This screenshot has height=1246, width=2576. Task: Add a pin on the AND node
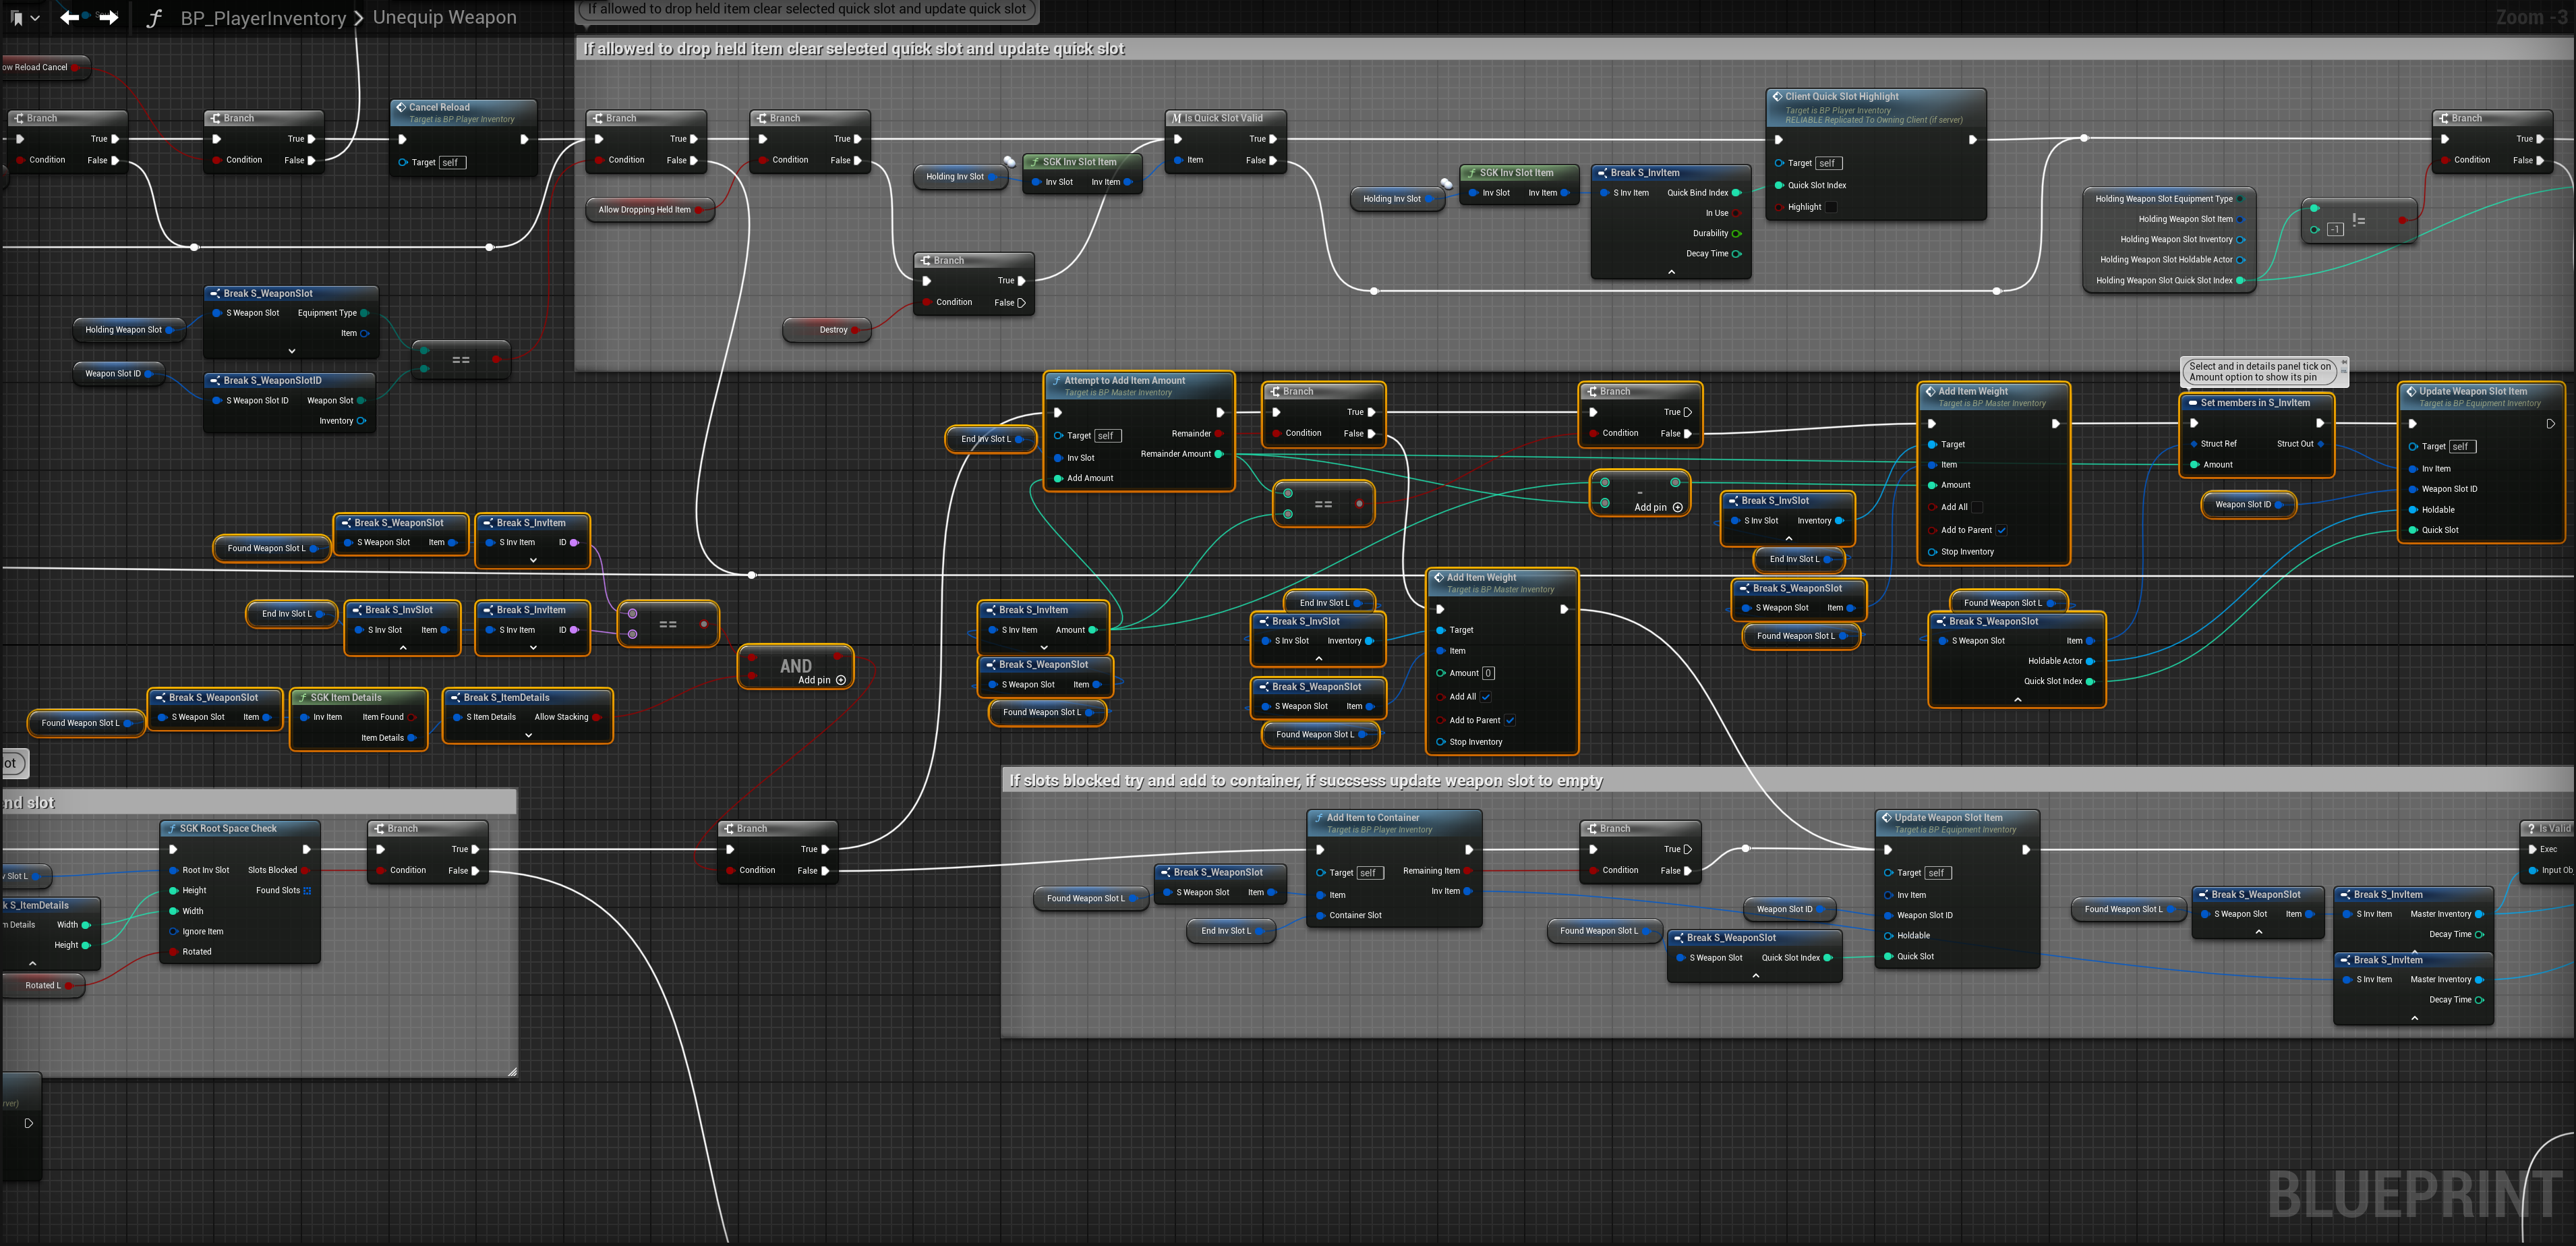pyautogui.click(x=841, y=680)
